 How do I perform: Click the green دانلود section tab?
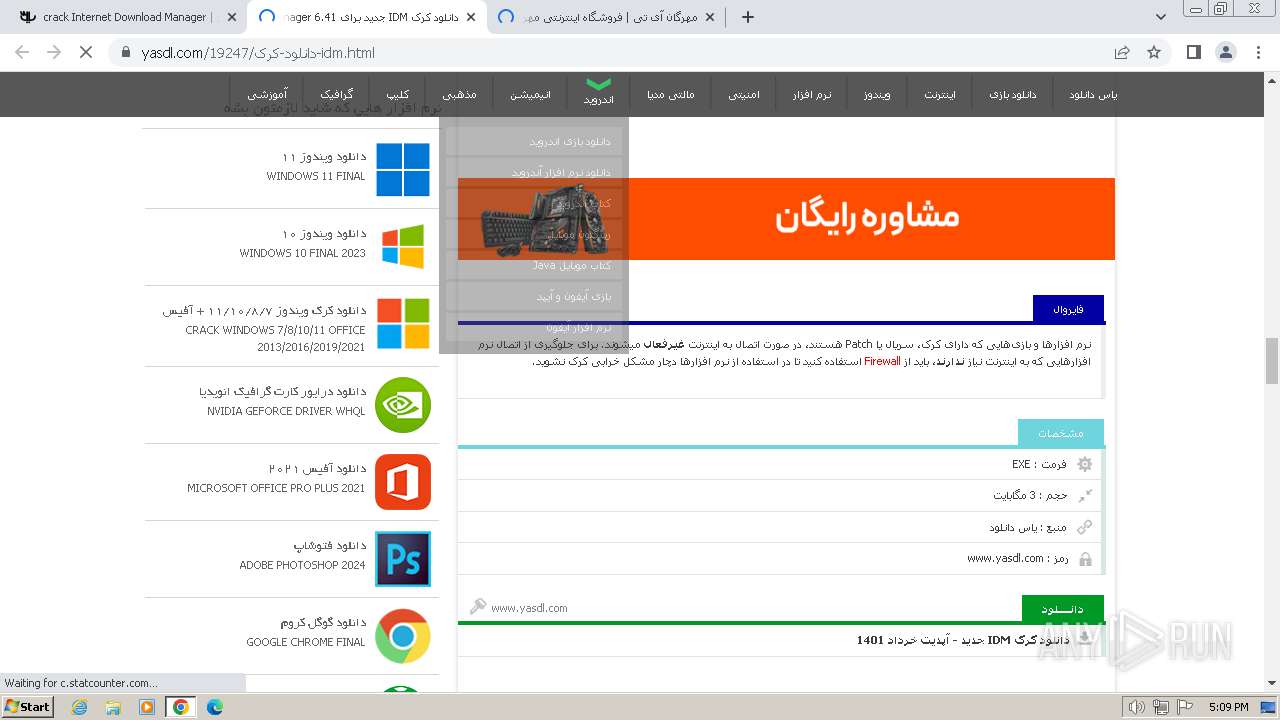[1062, 609]
